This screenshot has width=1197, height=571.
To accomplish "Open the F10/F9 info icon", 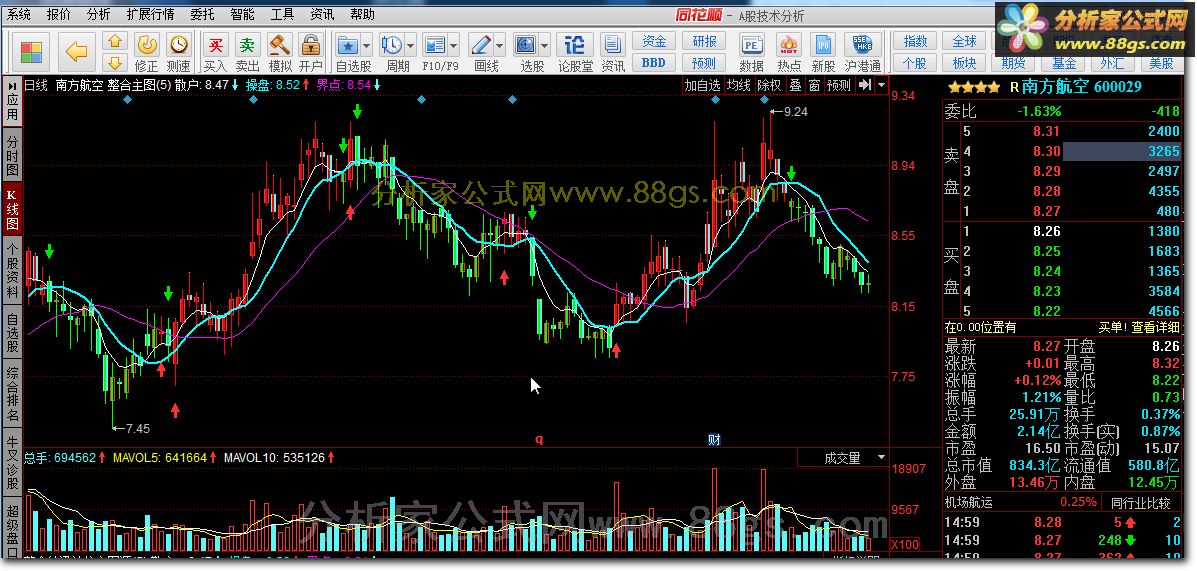I will pyautogui.click(x=434, y=44).
